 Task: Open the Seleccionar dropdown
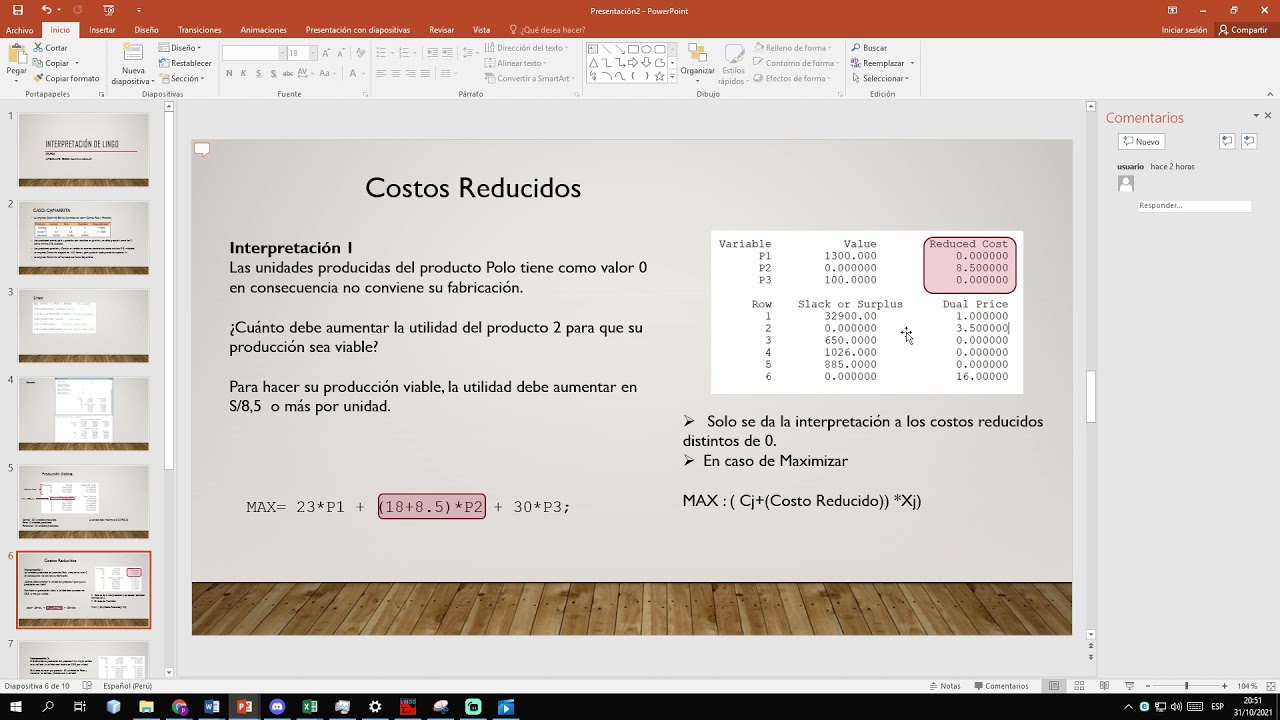click(x=880, y=78)
